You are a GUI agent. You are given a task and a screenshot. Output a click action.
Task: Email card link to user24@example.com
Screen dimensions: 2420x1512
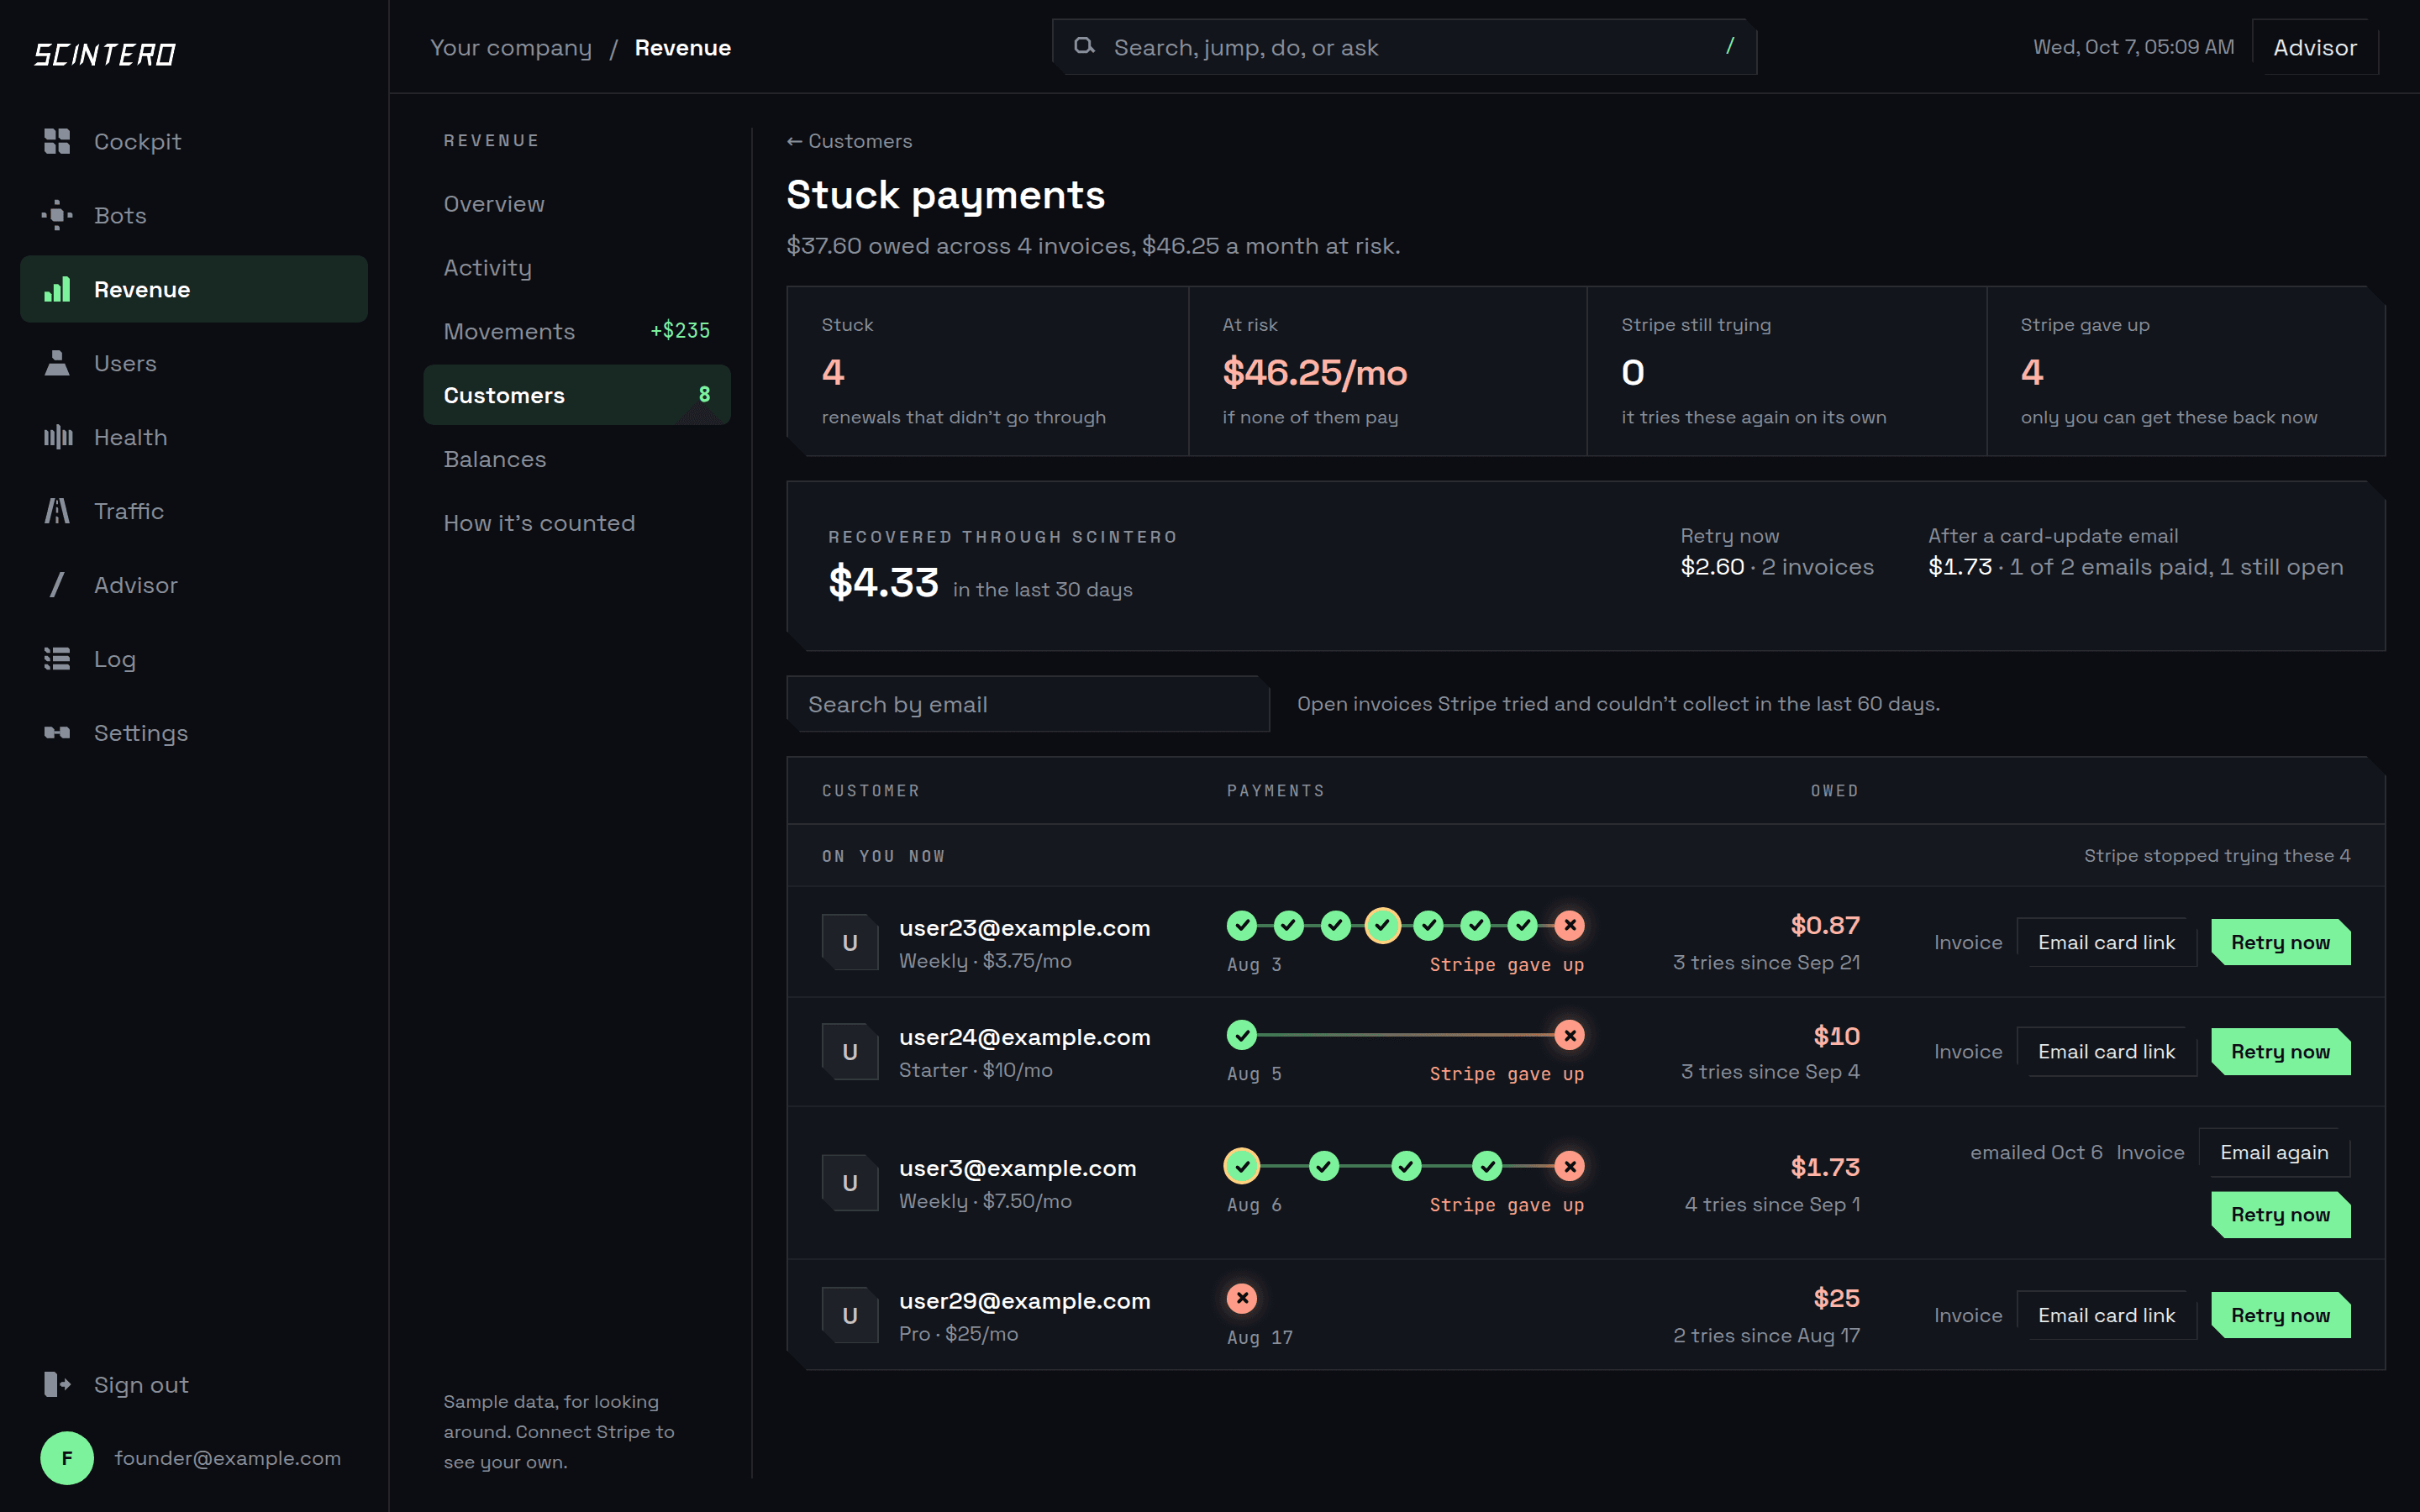(2106, 1051)
